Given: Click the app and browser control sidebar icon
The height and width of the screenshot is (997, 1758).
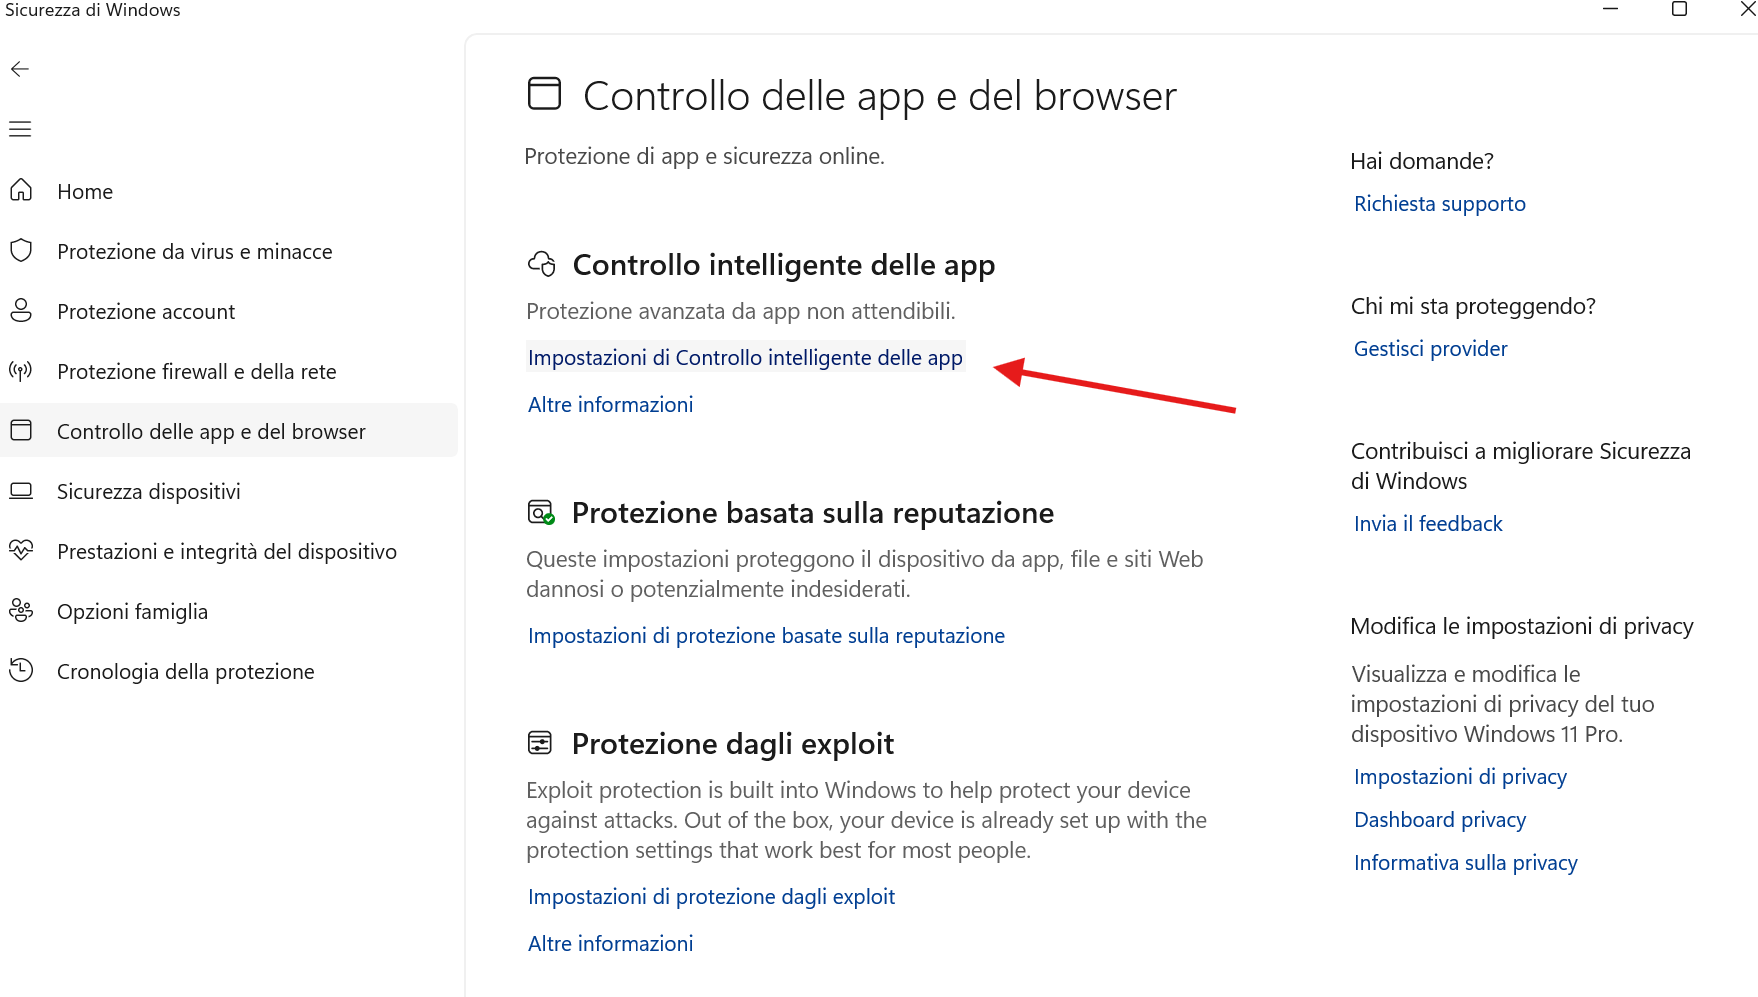Looking at the screenshot, I should 21,430.
